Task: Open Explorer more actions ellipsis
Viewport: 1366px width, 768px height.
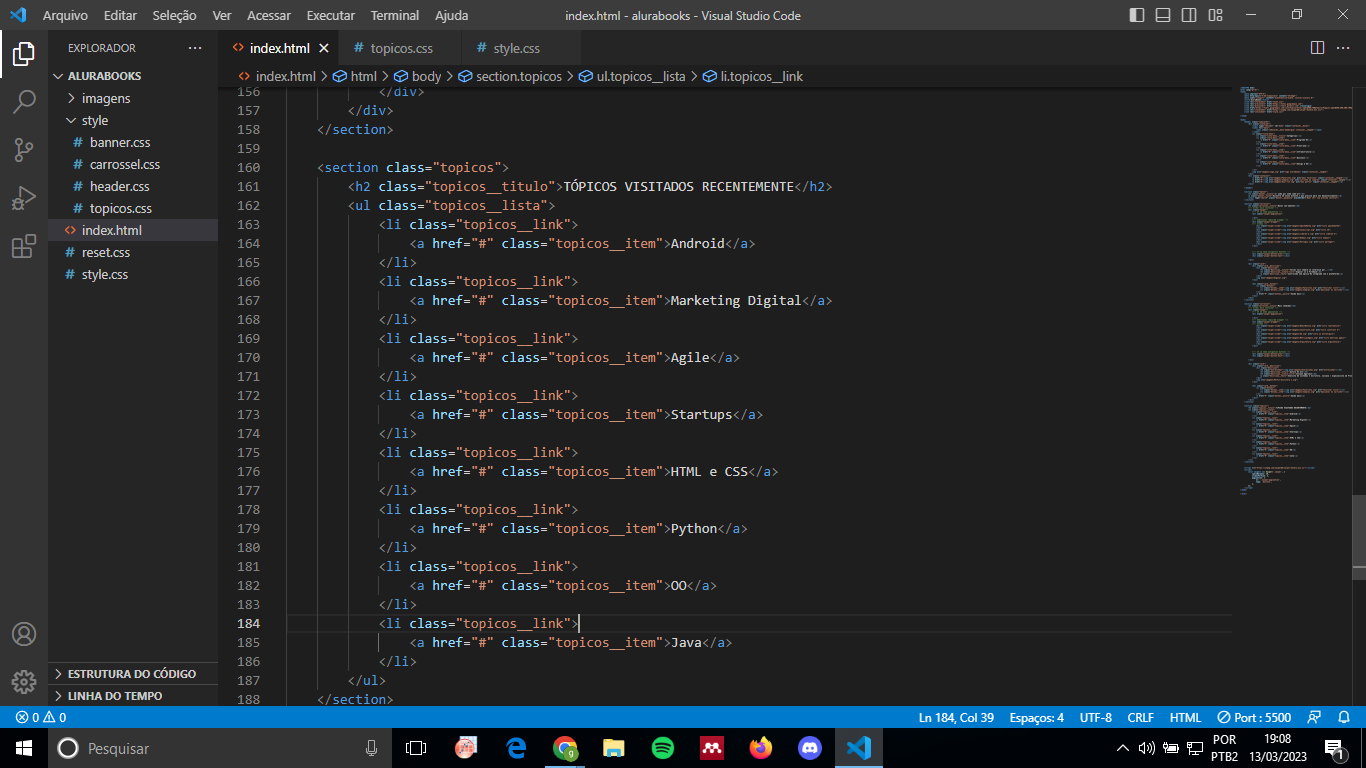Action: coord(194,48)
